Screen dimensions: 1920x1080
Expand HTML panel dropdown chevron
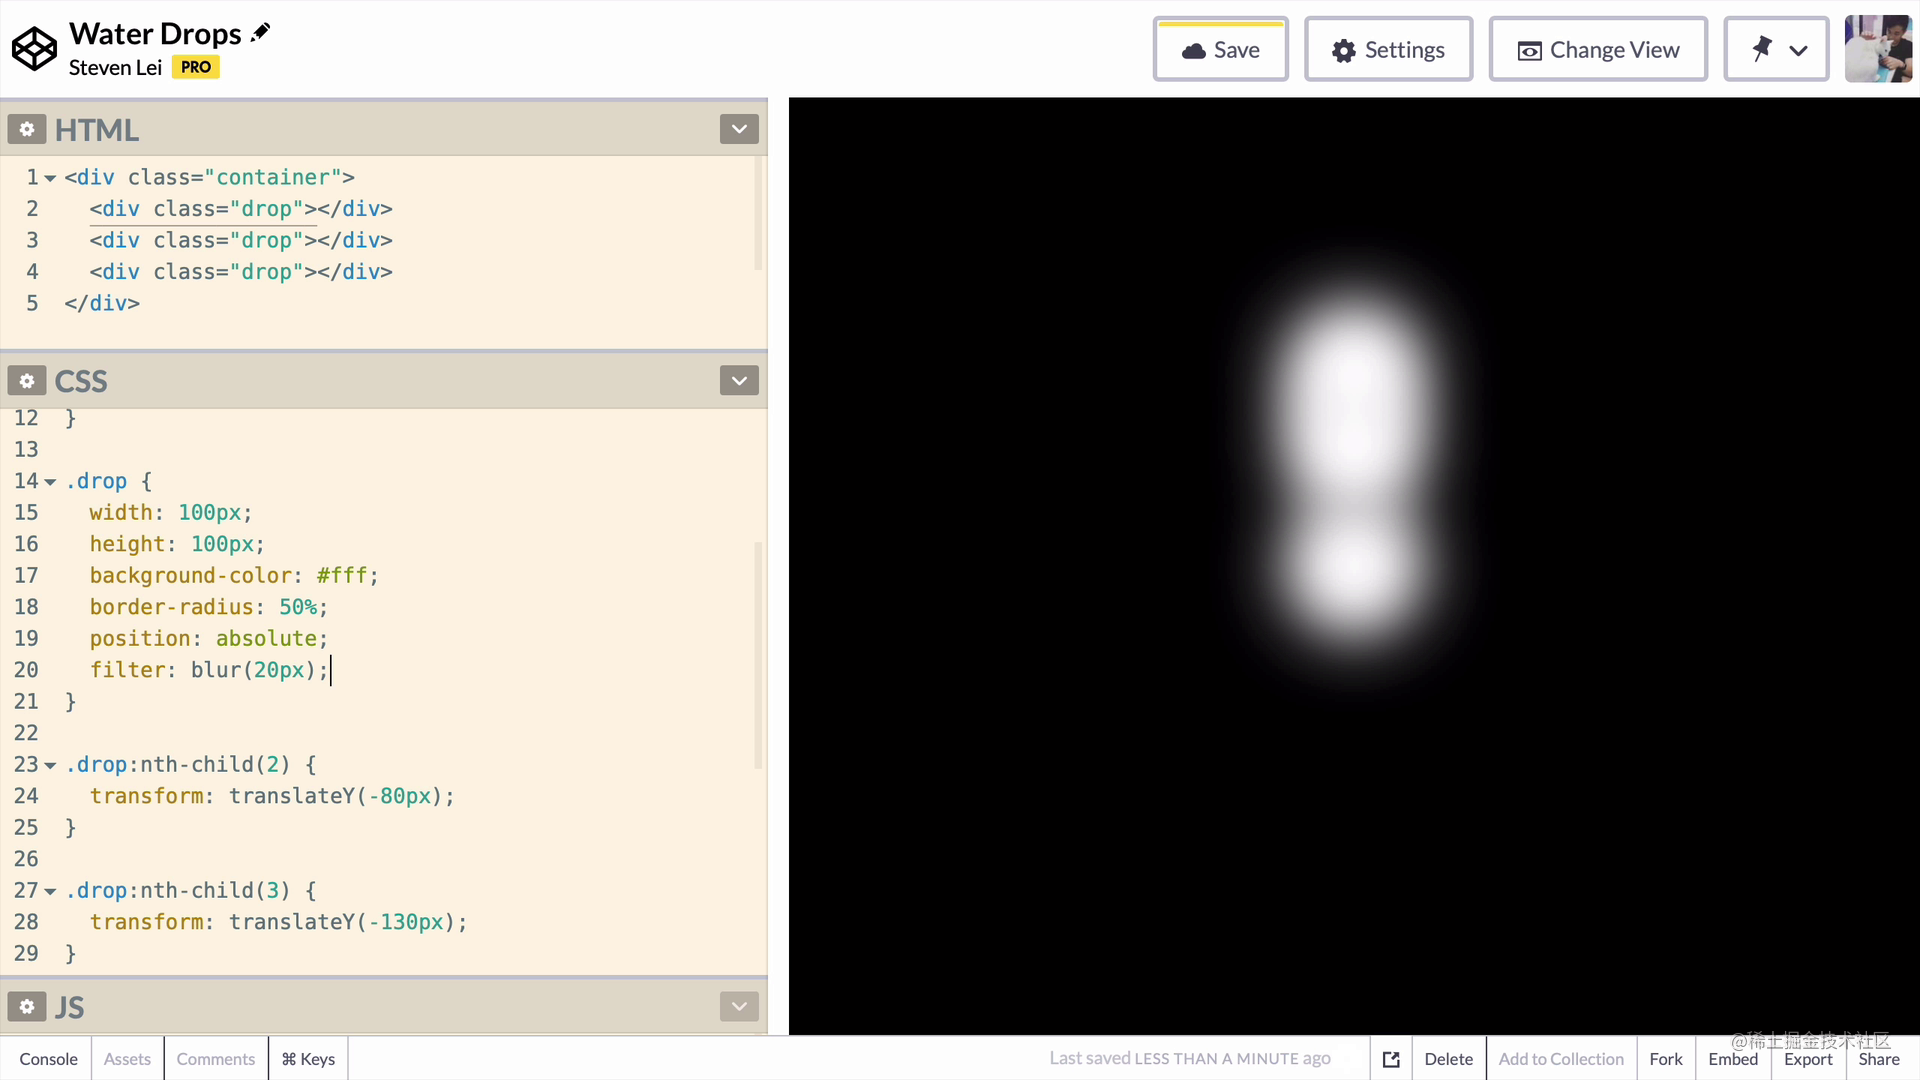click(x=739, y=129)
